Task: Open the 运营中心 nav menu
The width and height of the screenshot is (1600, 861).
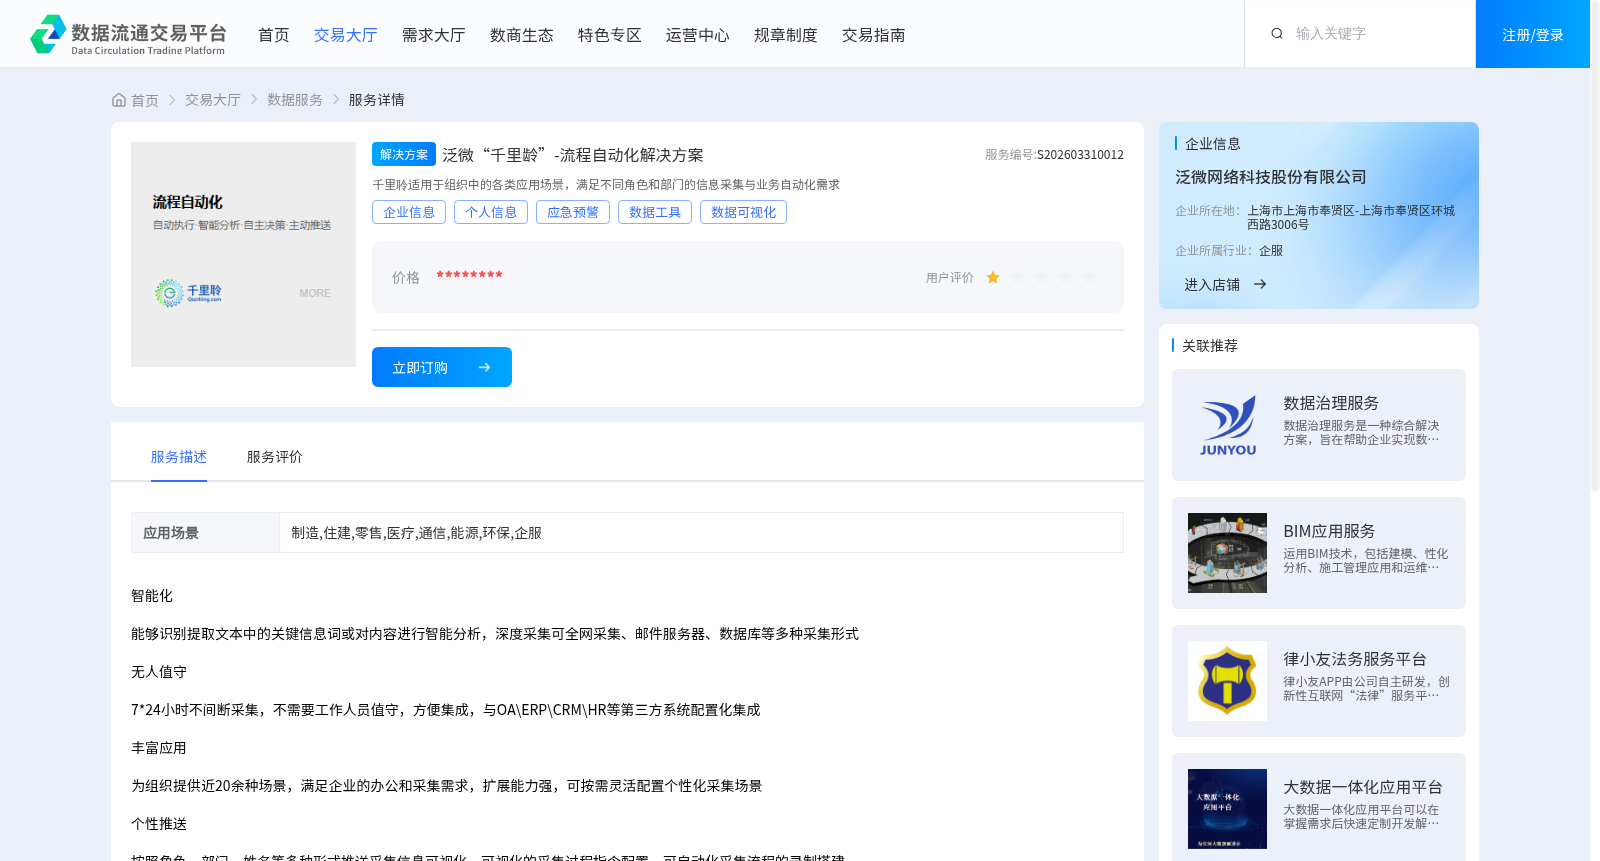Action: (698, 35)
